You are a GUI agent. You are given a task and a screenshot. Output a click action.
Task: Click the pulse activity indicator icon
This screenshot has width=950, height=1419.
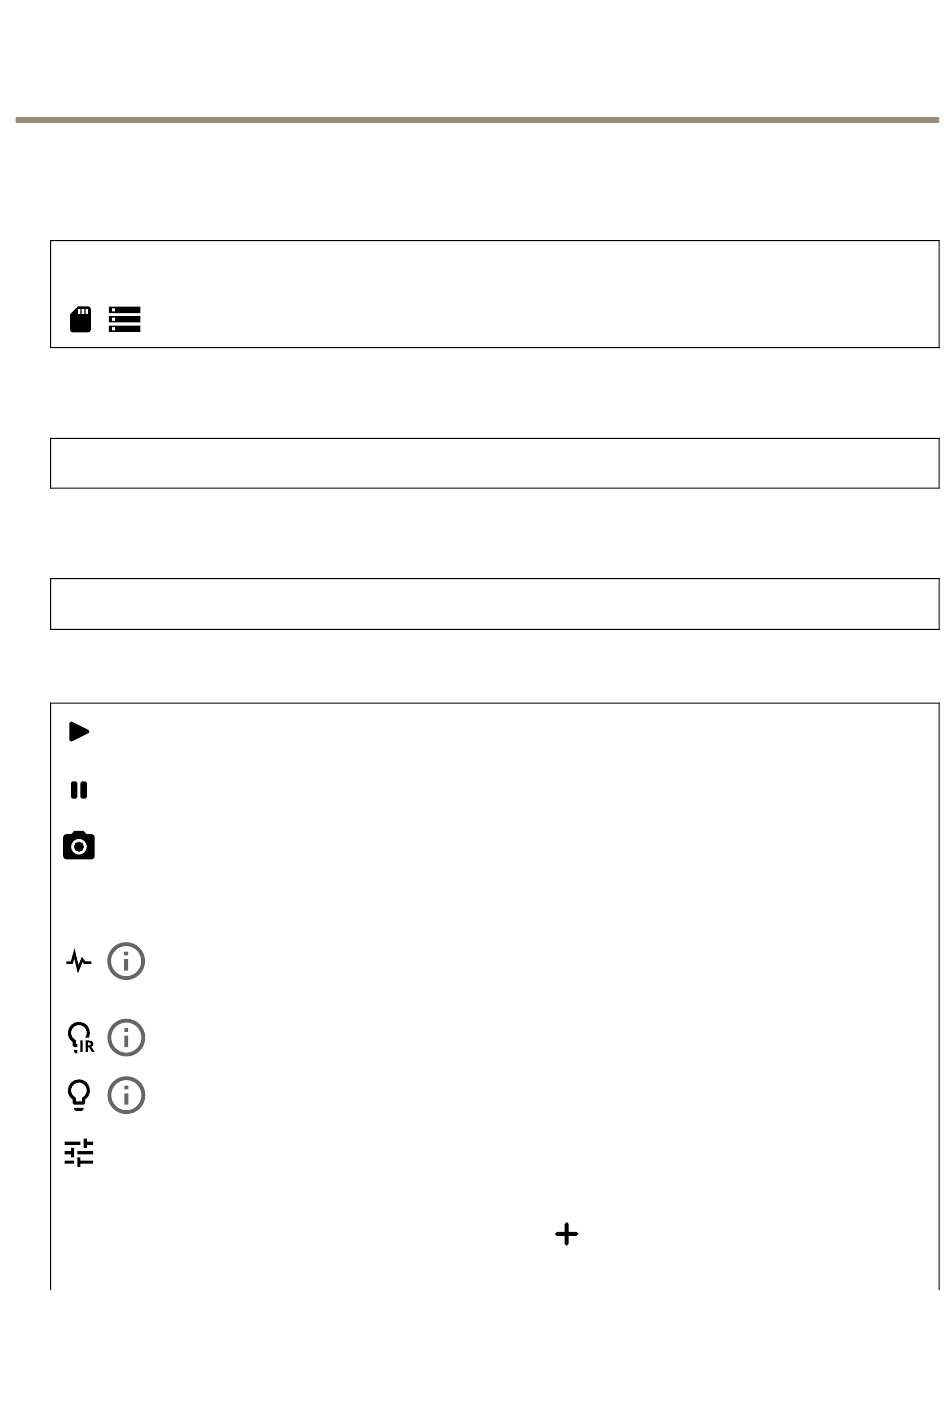(x=79, y=962)
